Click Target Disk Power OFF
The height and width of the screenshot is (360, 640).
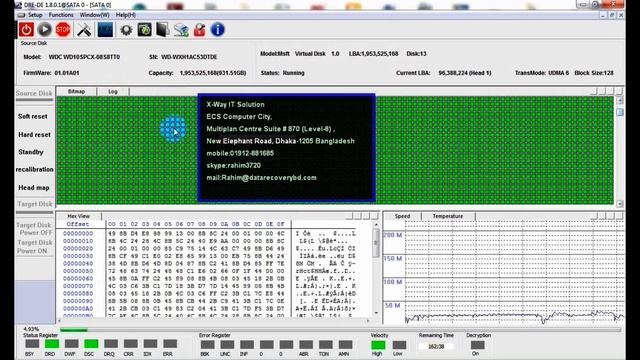[x=34, y=229]
